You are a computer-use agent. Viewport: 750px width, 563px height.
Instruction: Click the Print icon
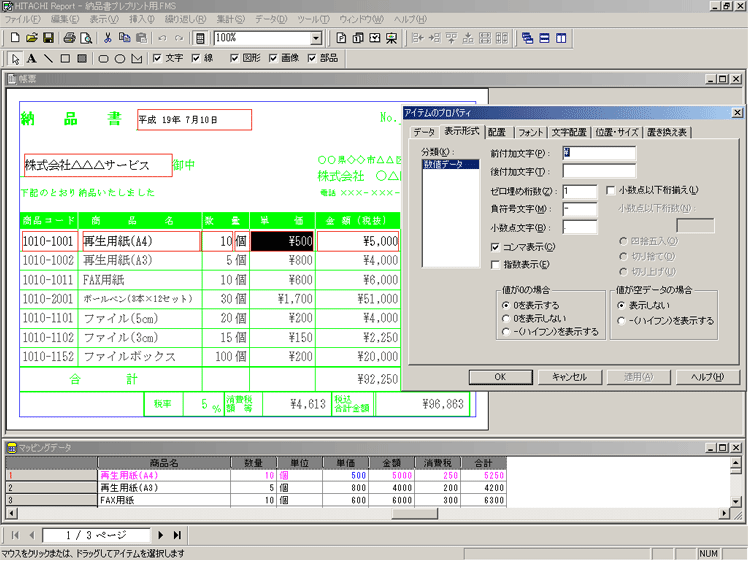point(69,38)
